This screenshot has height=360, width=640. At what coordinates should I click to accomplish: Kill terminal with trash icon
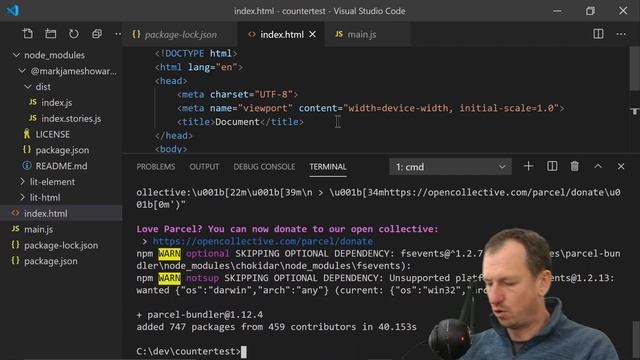pyautogui.click(x=575, y=167)
